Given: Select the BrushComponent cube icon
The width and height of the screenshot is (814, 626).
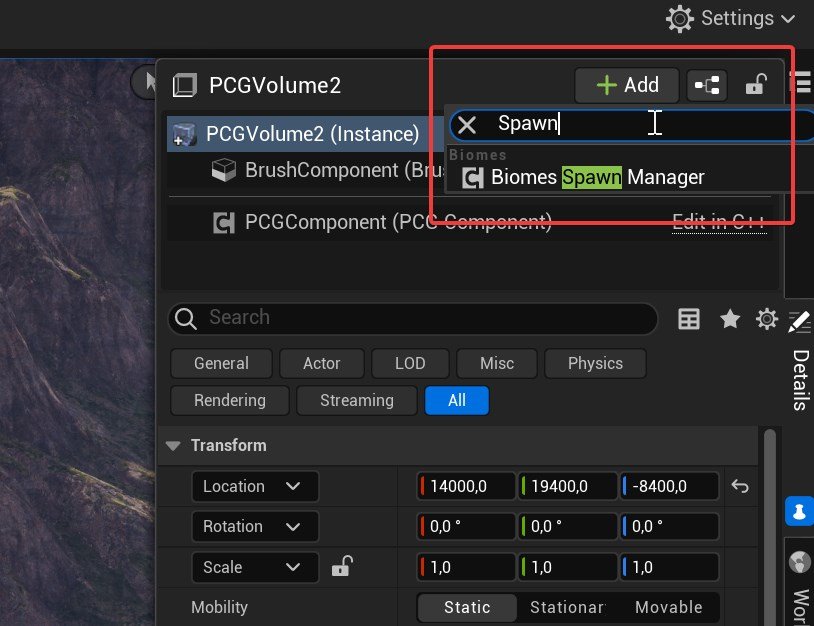Looking at the screenshot, I should point(225,170).
